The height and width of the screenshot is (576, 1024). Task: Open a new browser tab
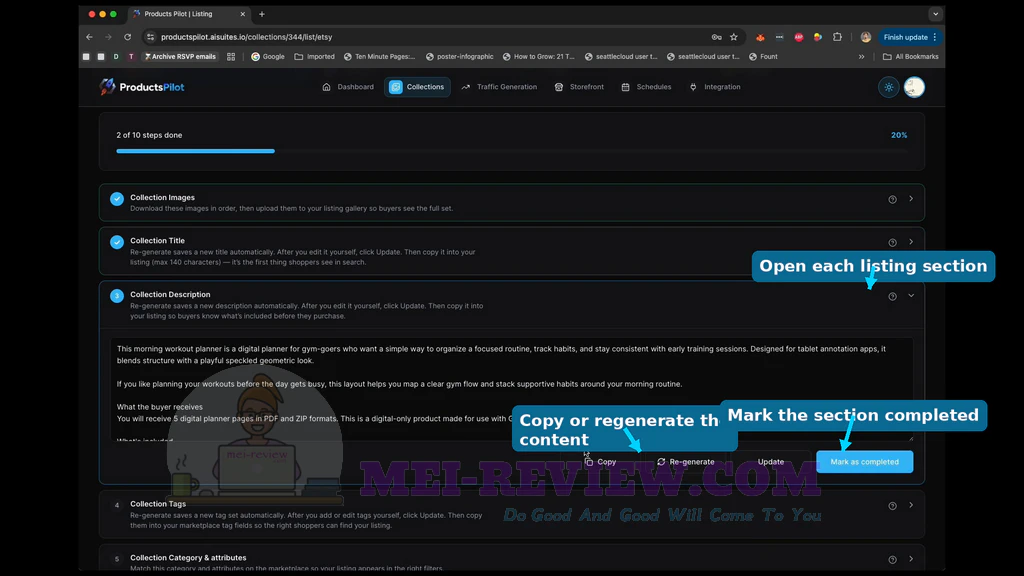(x=262, y=14)
